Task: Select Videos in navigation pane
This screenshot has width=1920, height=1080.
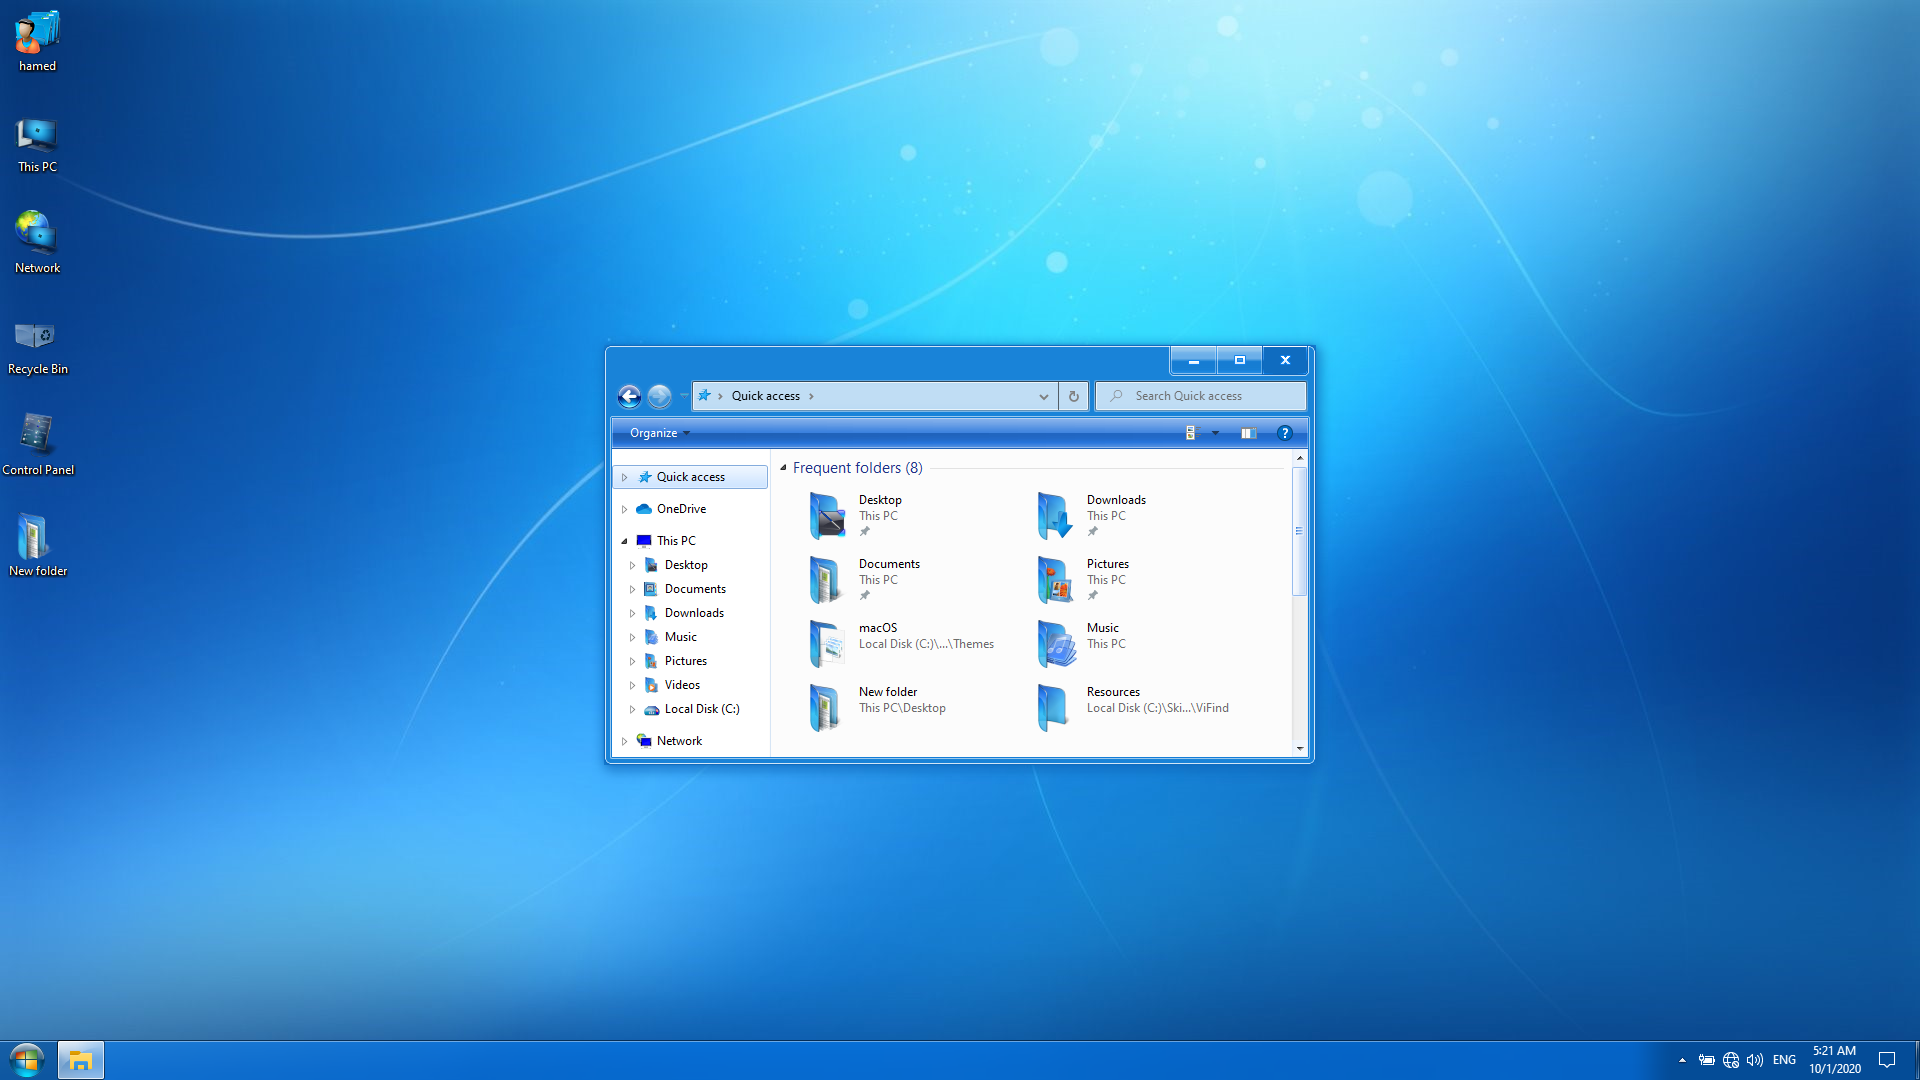Action: point(682,685)
